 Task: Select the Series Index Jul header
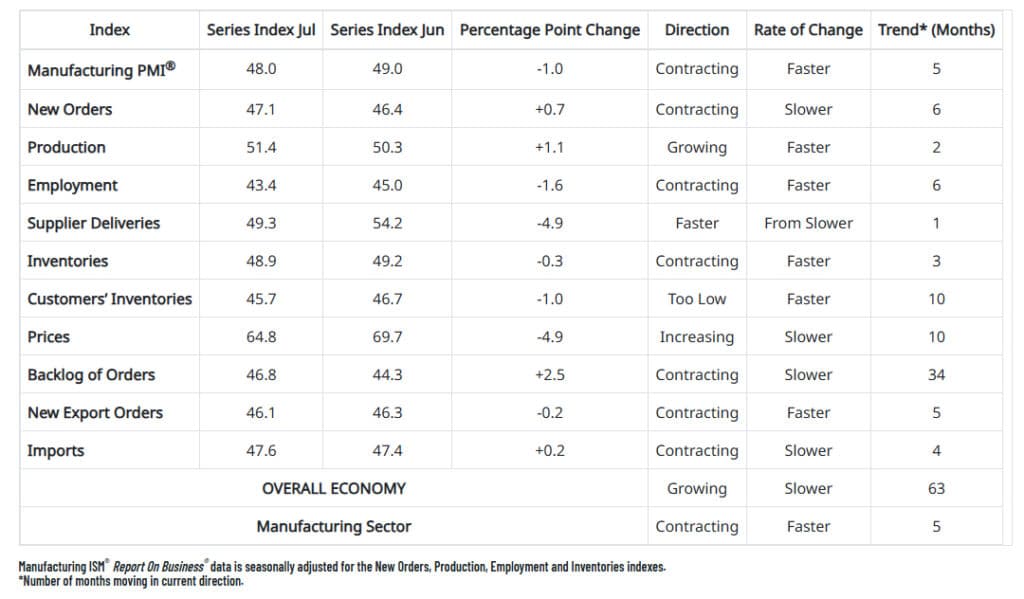[261, 30]
